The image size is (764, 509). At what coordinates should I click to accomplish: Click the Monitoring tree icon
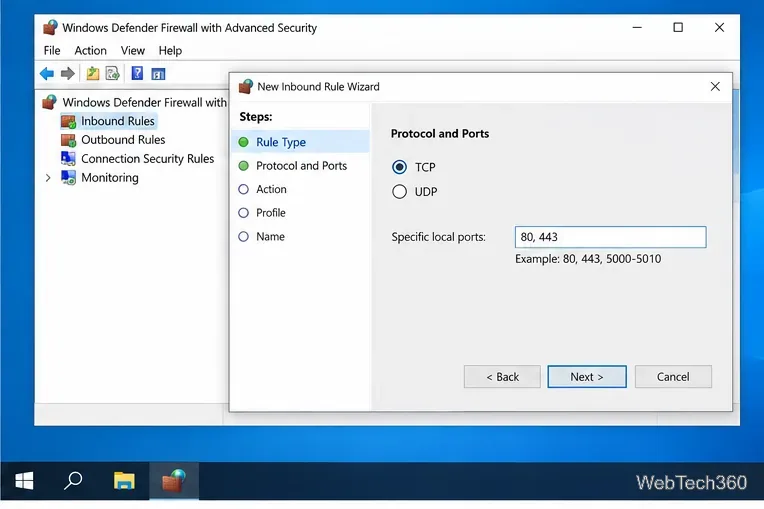click(x=68, y=178)
